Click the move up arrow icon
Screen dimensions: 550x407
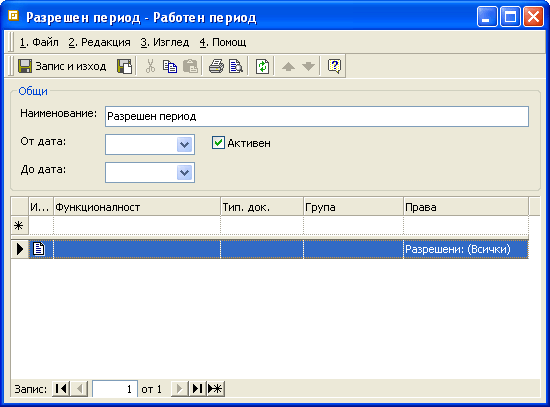288,66
